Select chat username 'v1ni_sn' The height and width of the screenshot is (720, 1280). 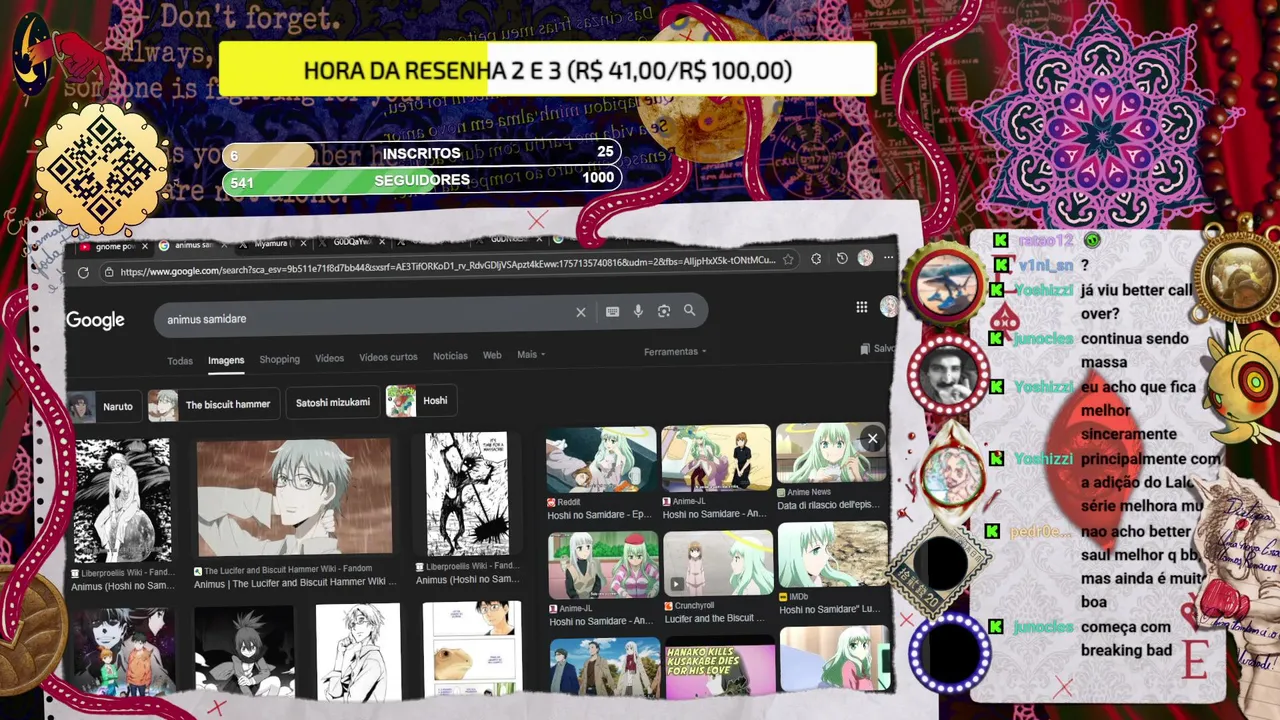[x=1046, y=265]
